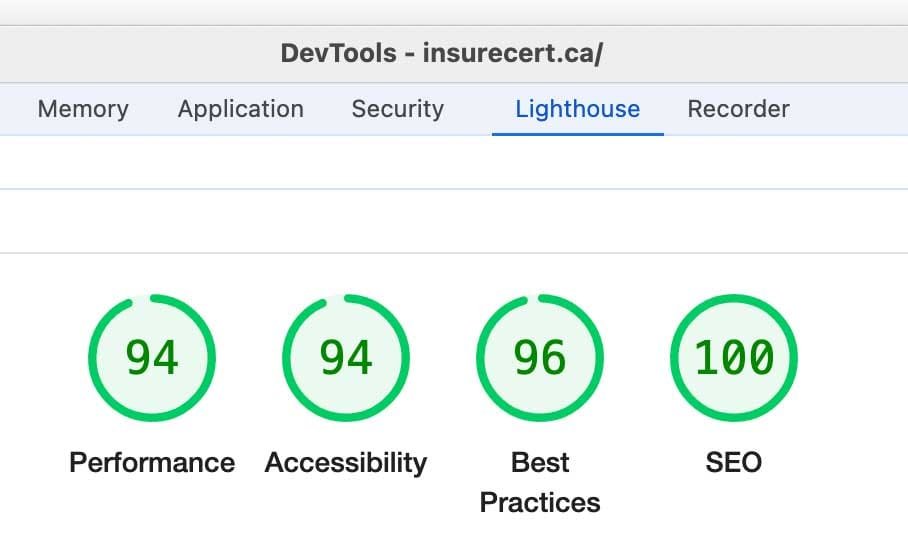This screenshot has width=908, height=542.
Task: Switch to the Recorder tab
Action: 738,109
